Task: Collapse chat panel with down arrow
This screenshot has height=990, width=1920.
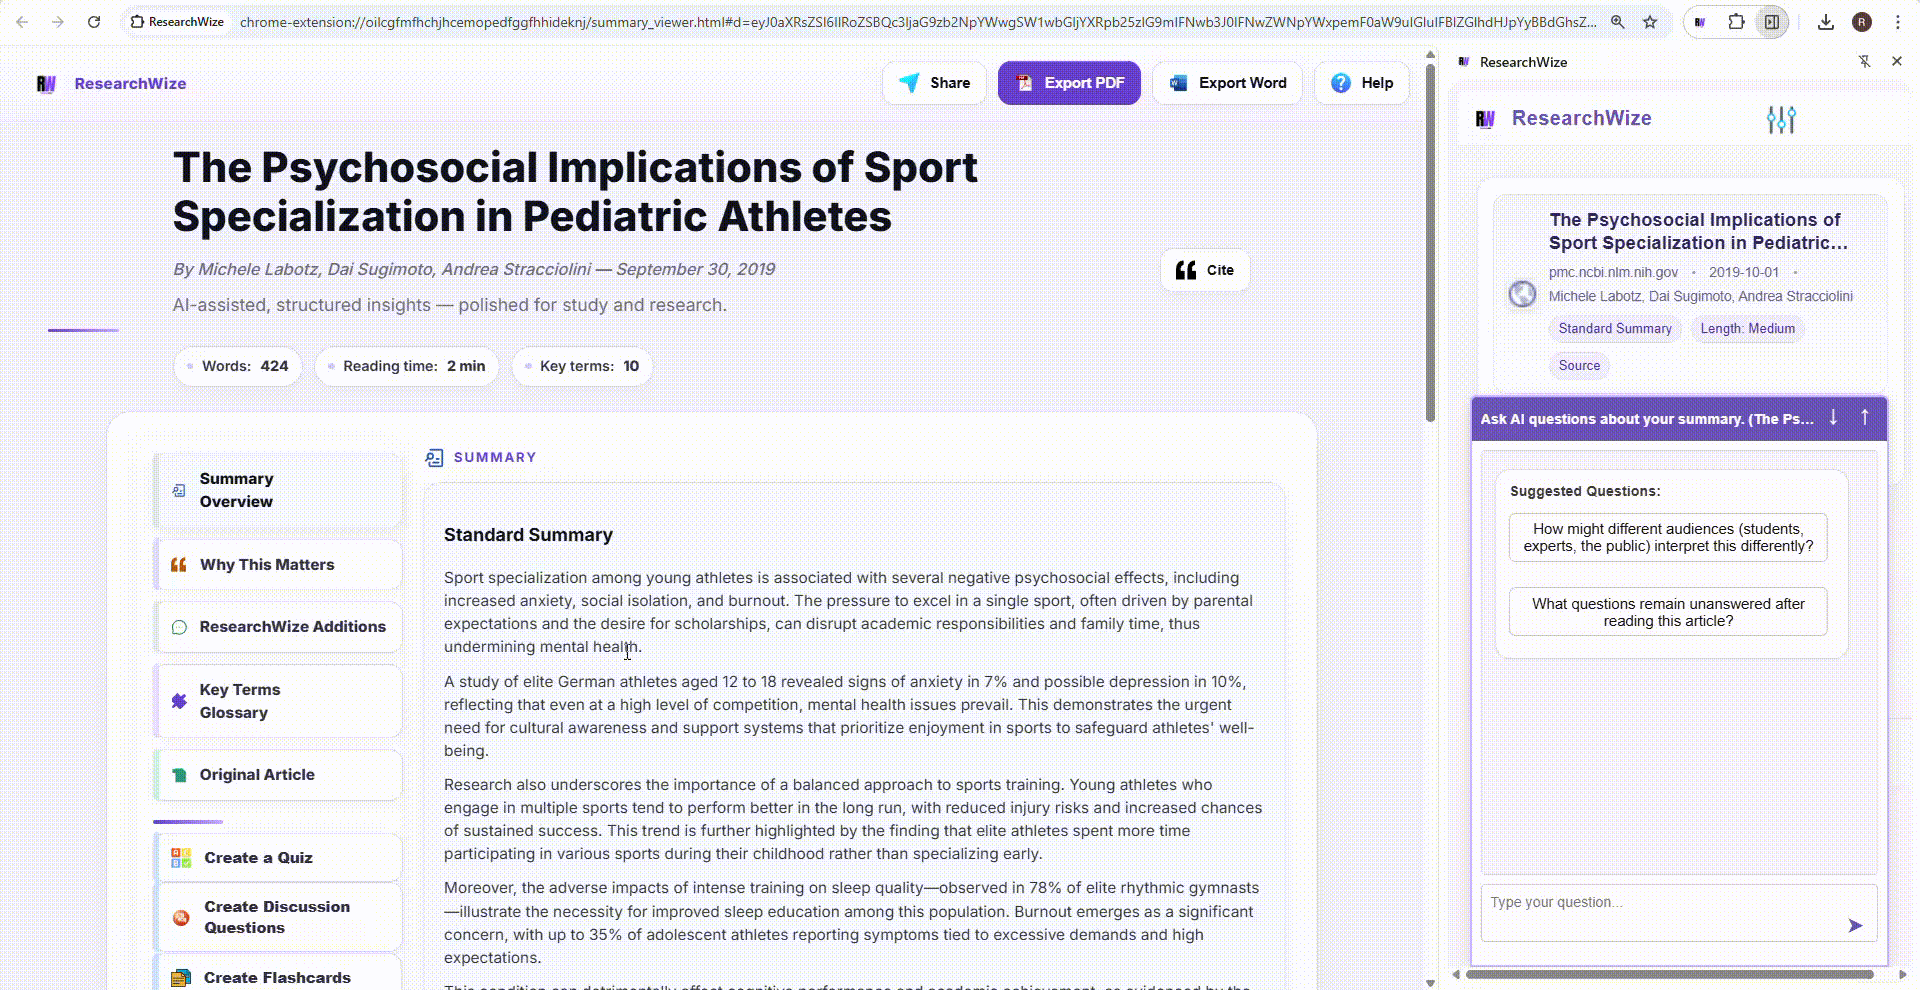Action: coord(1833,418)
